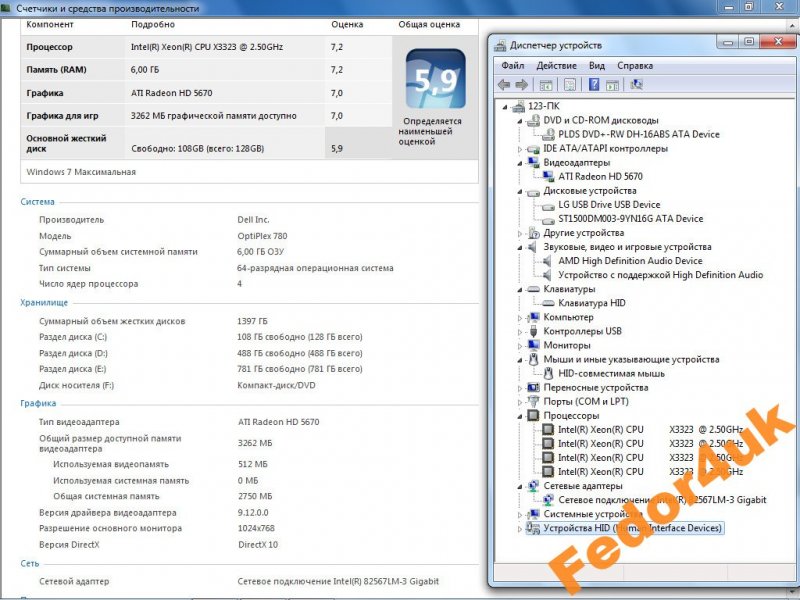Select the LG USB Drive USB Device
This screenshot has width=800, height=600.
[609, 205]
